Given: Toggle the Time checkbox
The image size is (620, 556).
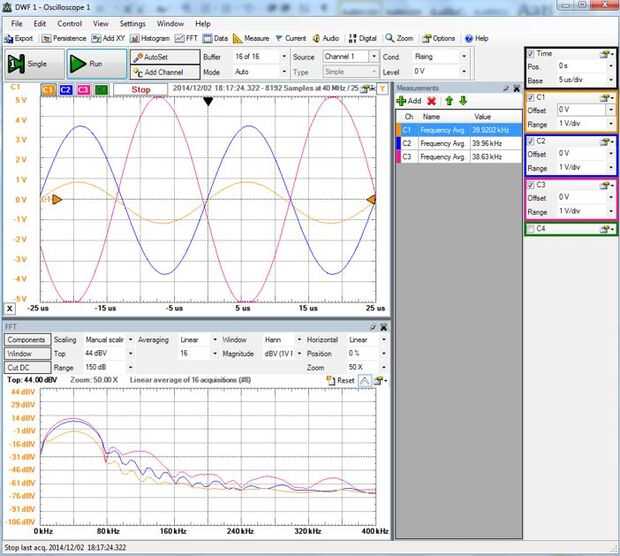Looking at the screenshot, I should tap(531, 53).
